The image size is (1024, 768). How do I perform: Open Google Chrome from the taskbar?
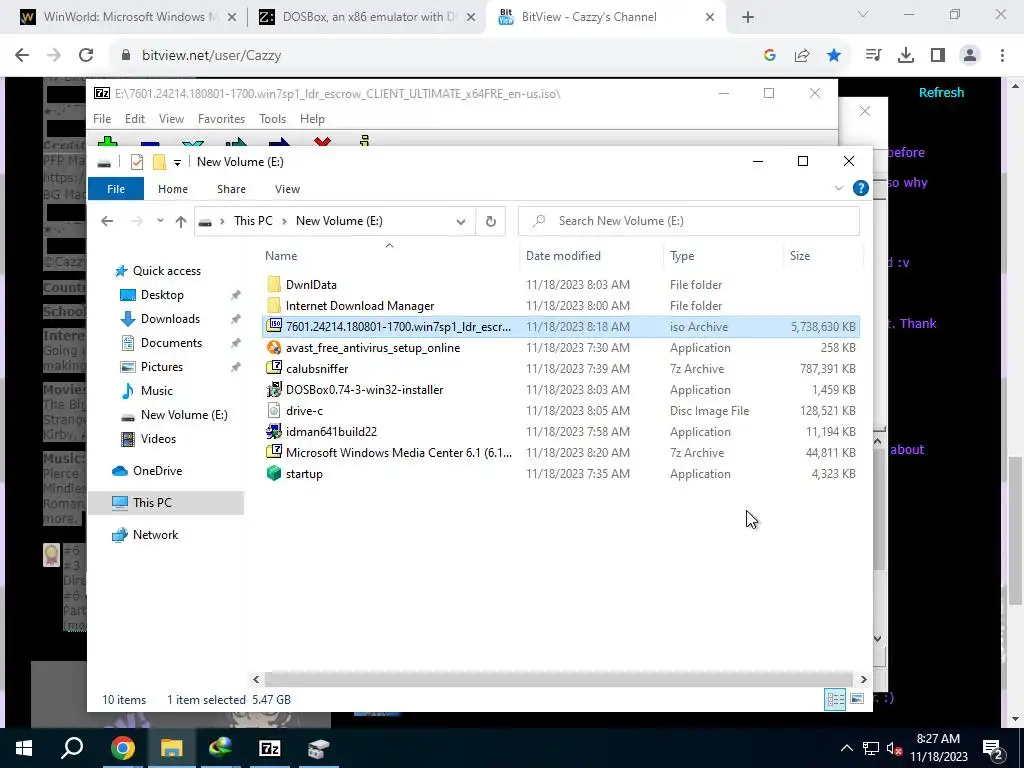[122, 748]
